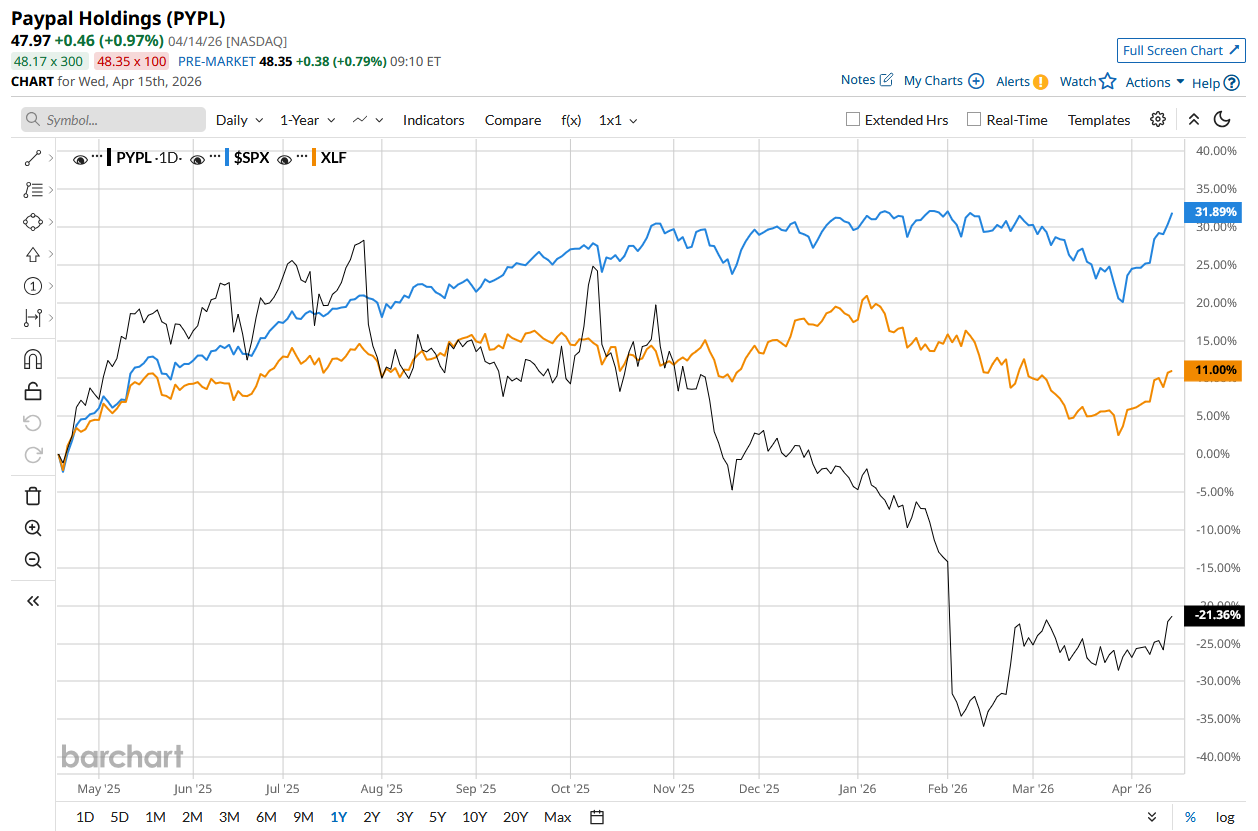Click the trash can delete drawings icon

32,496
